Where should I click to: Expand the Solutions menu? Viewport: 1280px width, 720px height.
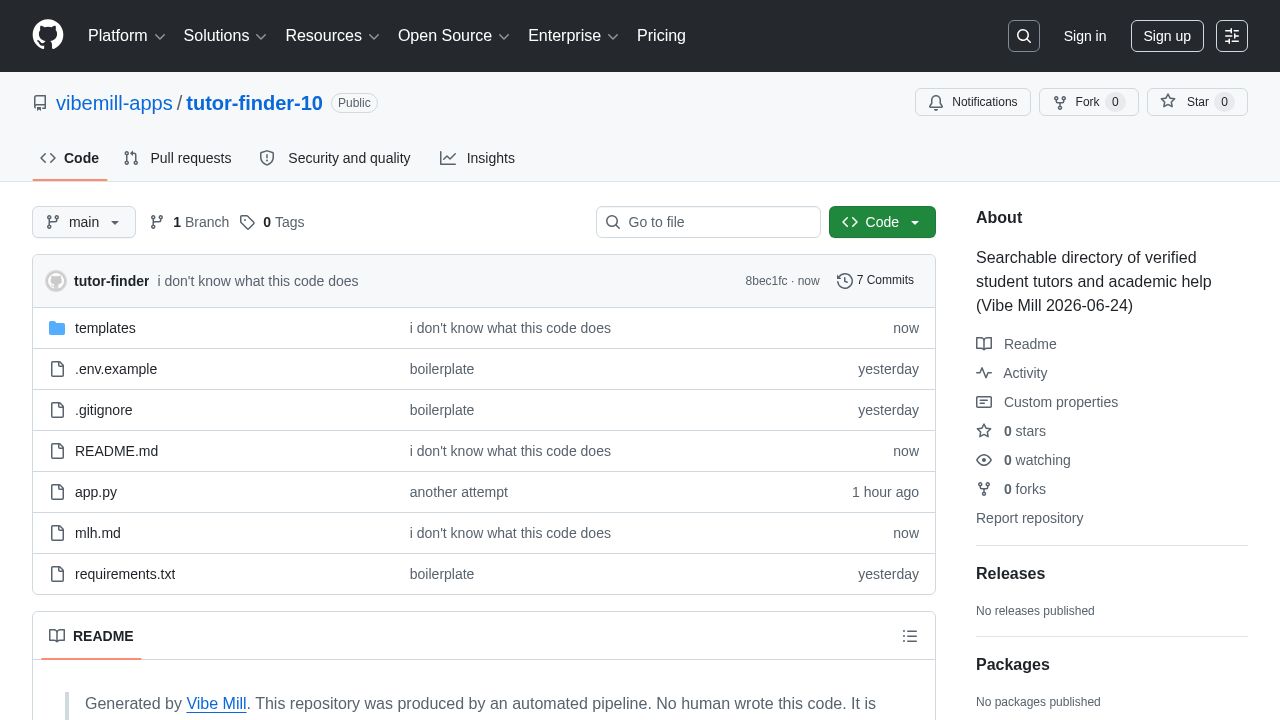point(225,36)
